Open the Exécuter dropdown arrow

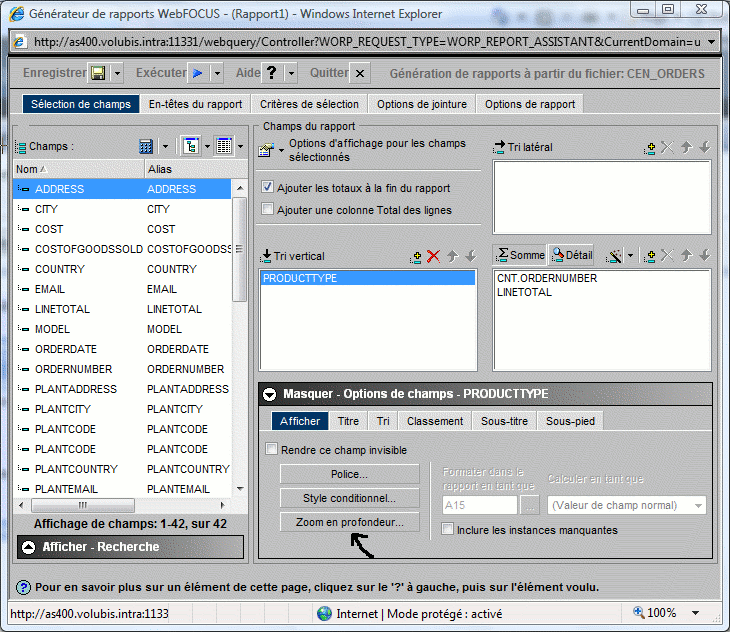pyautogui.click(x=217, y=74)
